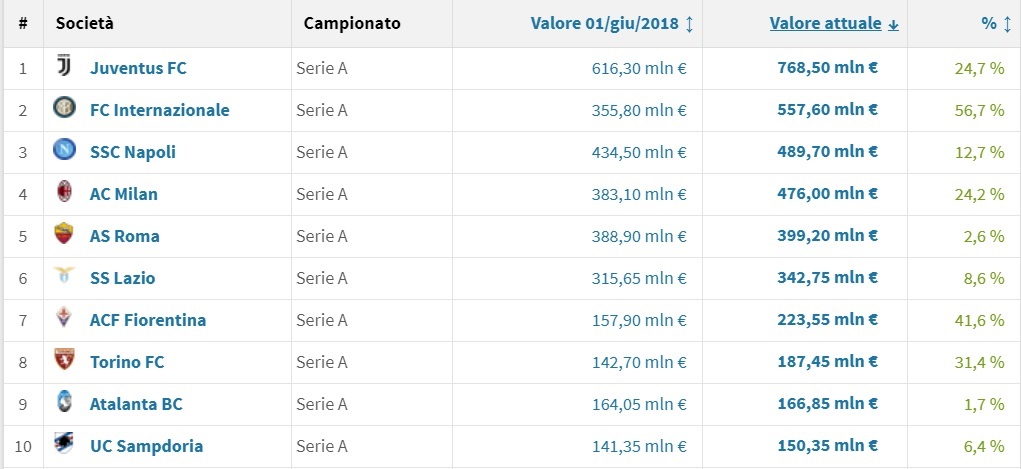The width and height of the screenshot is (1021, 469).
Task: Click the FC Internazionale crest icon
Action: point(65,110)
